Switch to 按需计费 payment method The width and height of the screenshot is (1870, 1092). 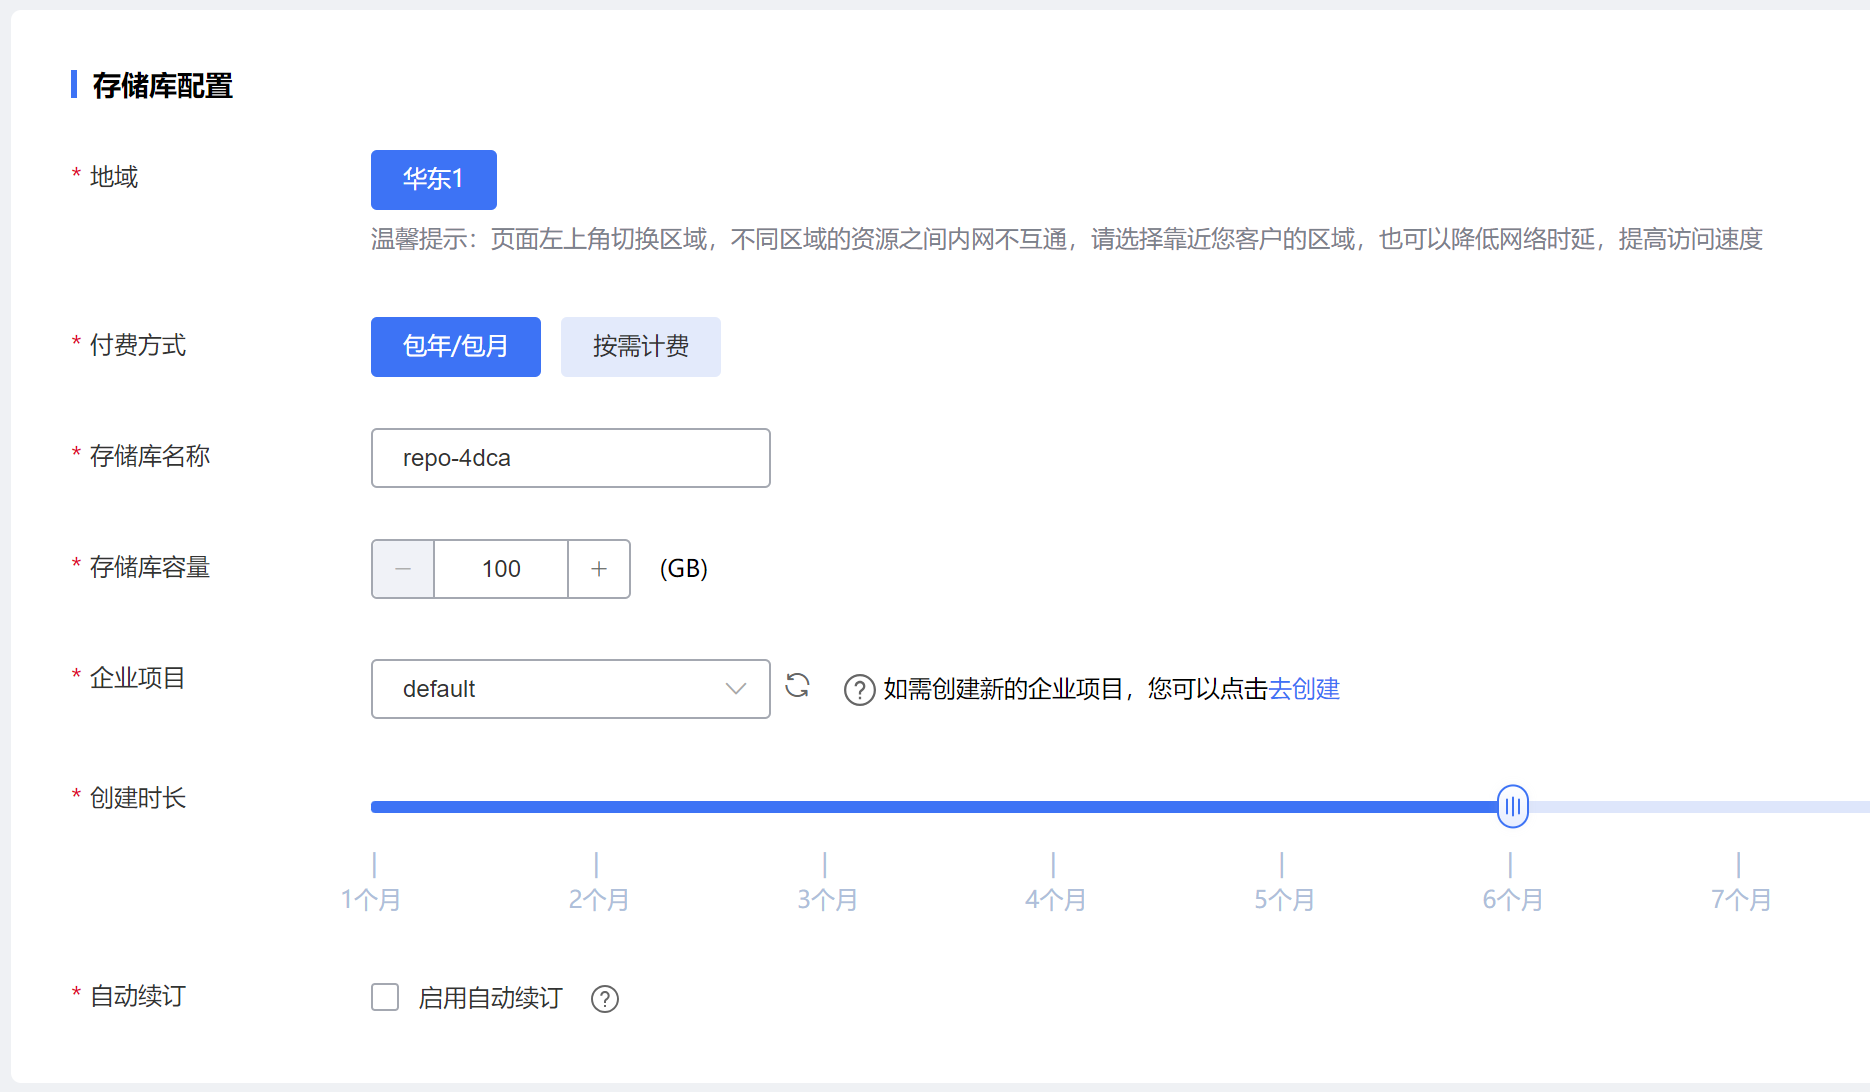pyautogui.click(x=640, y=347)
